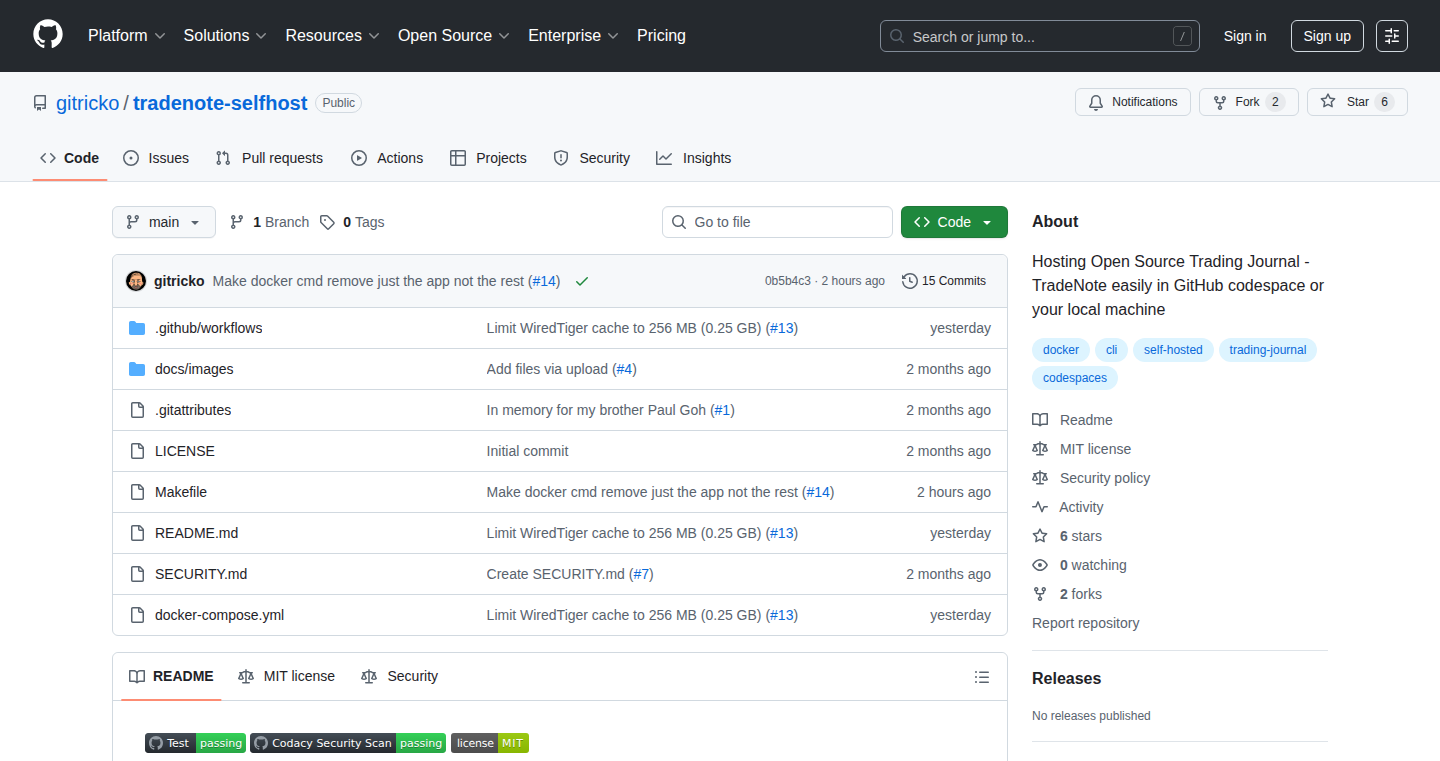Click the book icon beside Readme
1440x761 pixels.
click(1040, 420)
